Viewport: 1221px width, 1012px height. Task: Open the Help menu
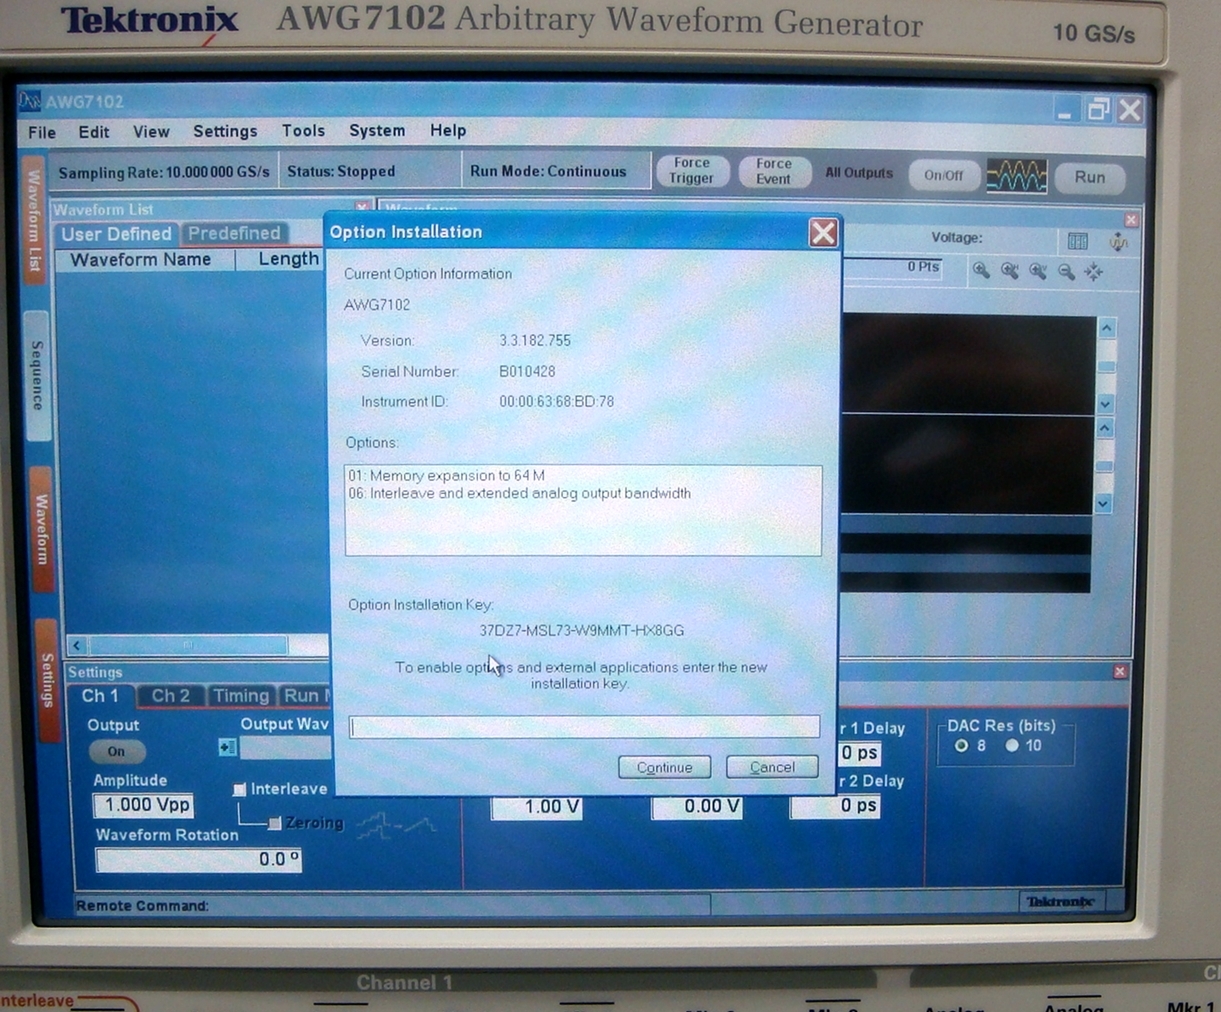(448, 131)
